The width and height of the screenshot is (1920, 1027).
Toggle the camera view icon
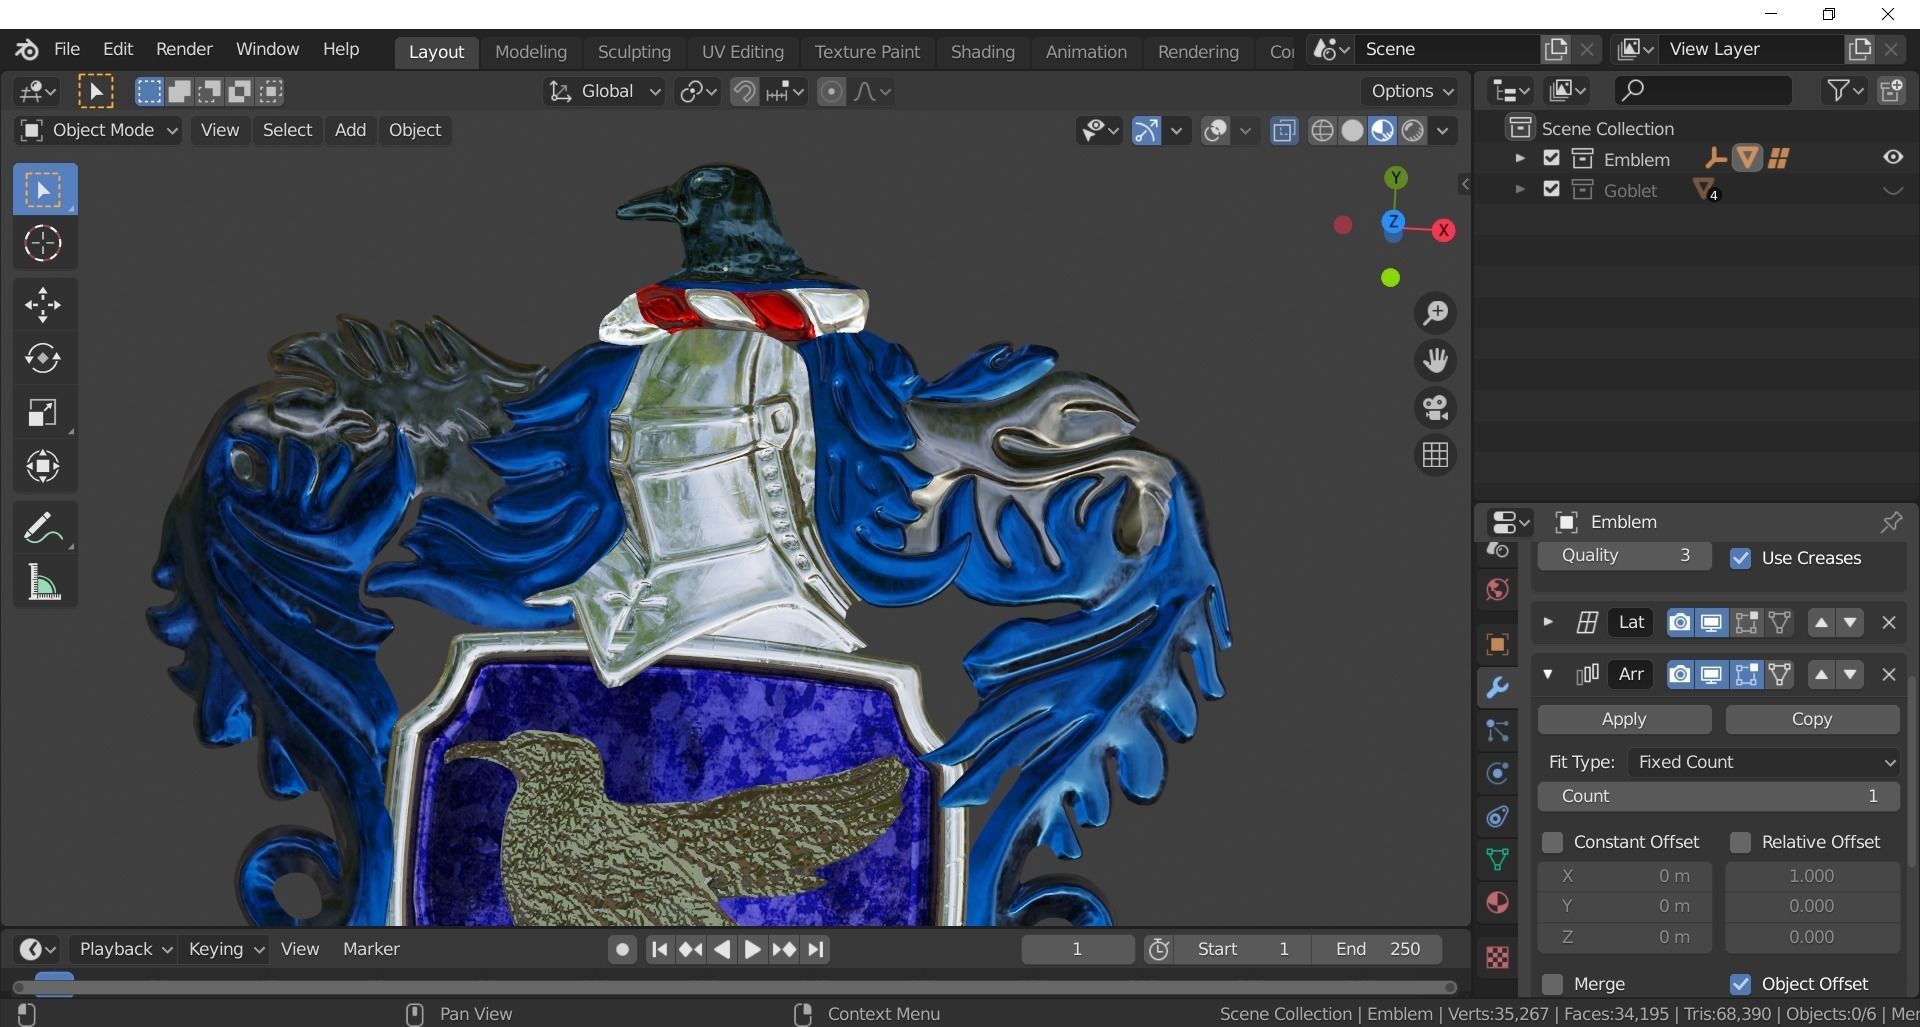pyautogui.click(x=1435, y=408)
